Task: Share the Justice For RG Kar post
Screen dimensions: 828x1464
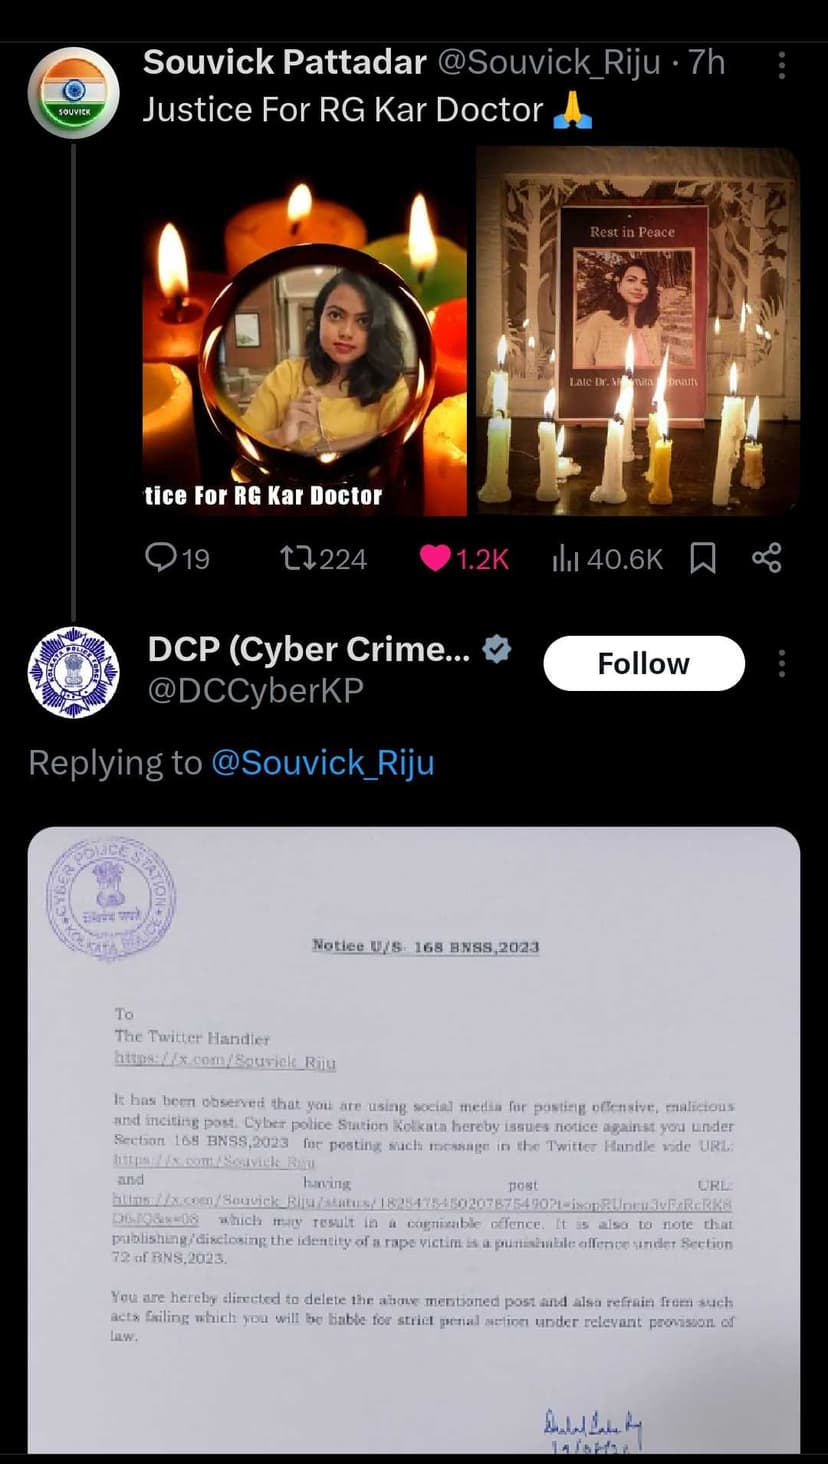Action: [x=766, y=558]
